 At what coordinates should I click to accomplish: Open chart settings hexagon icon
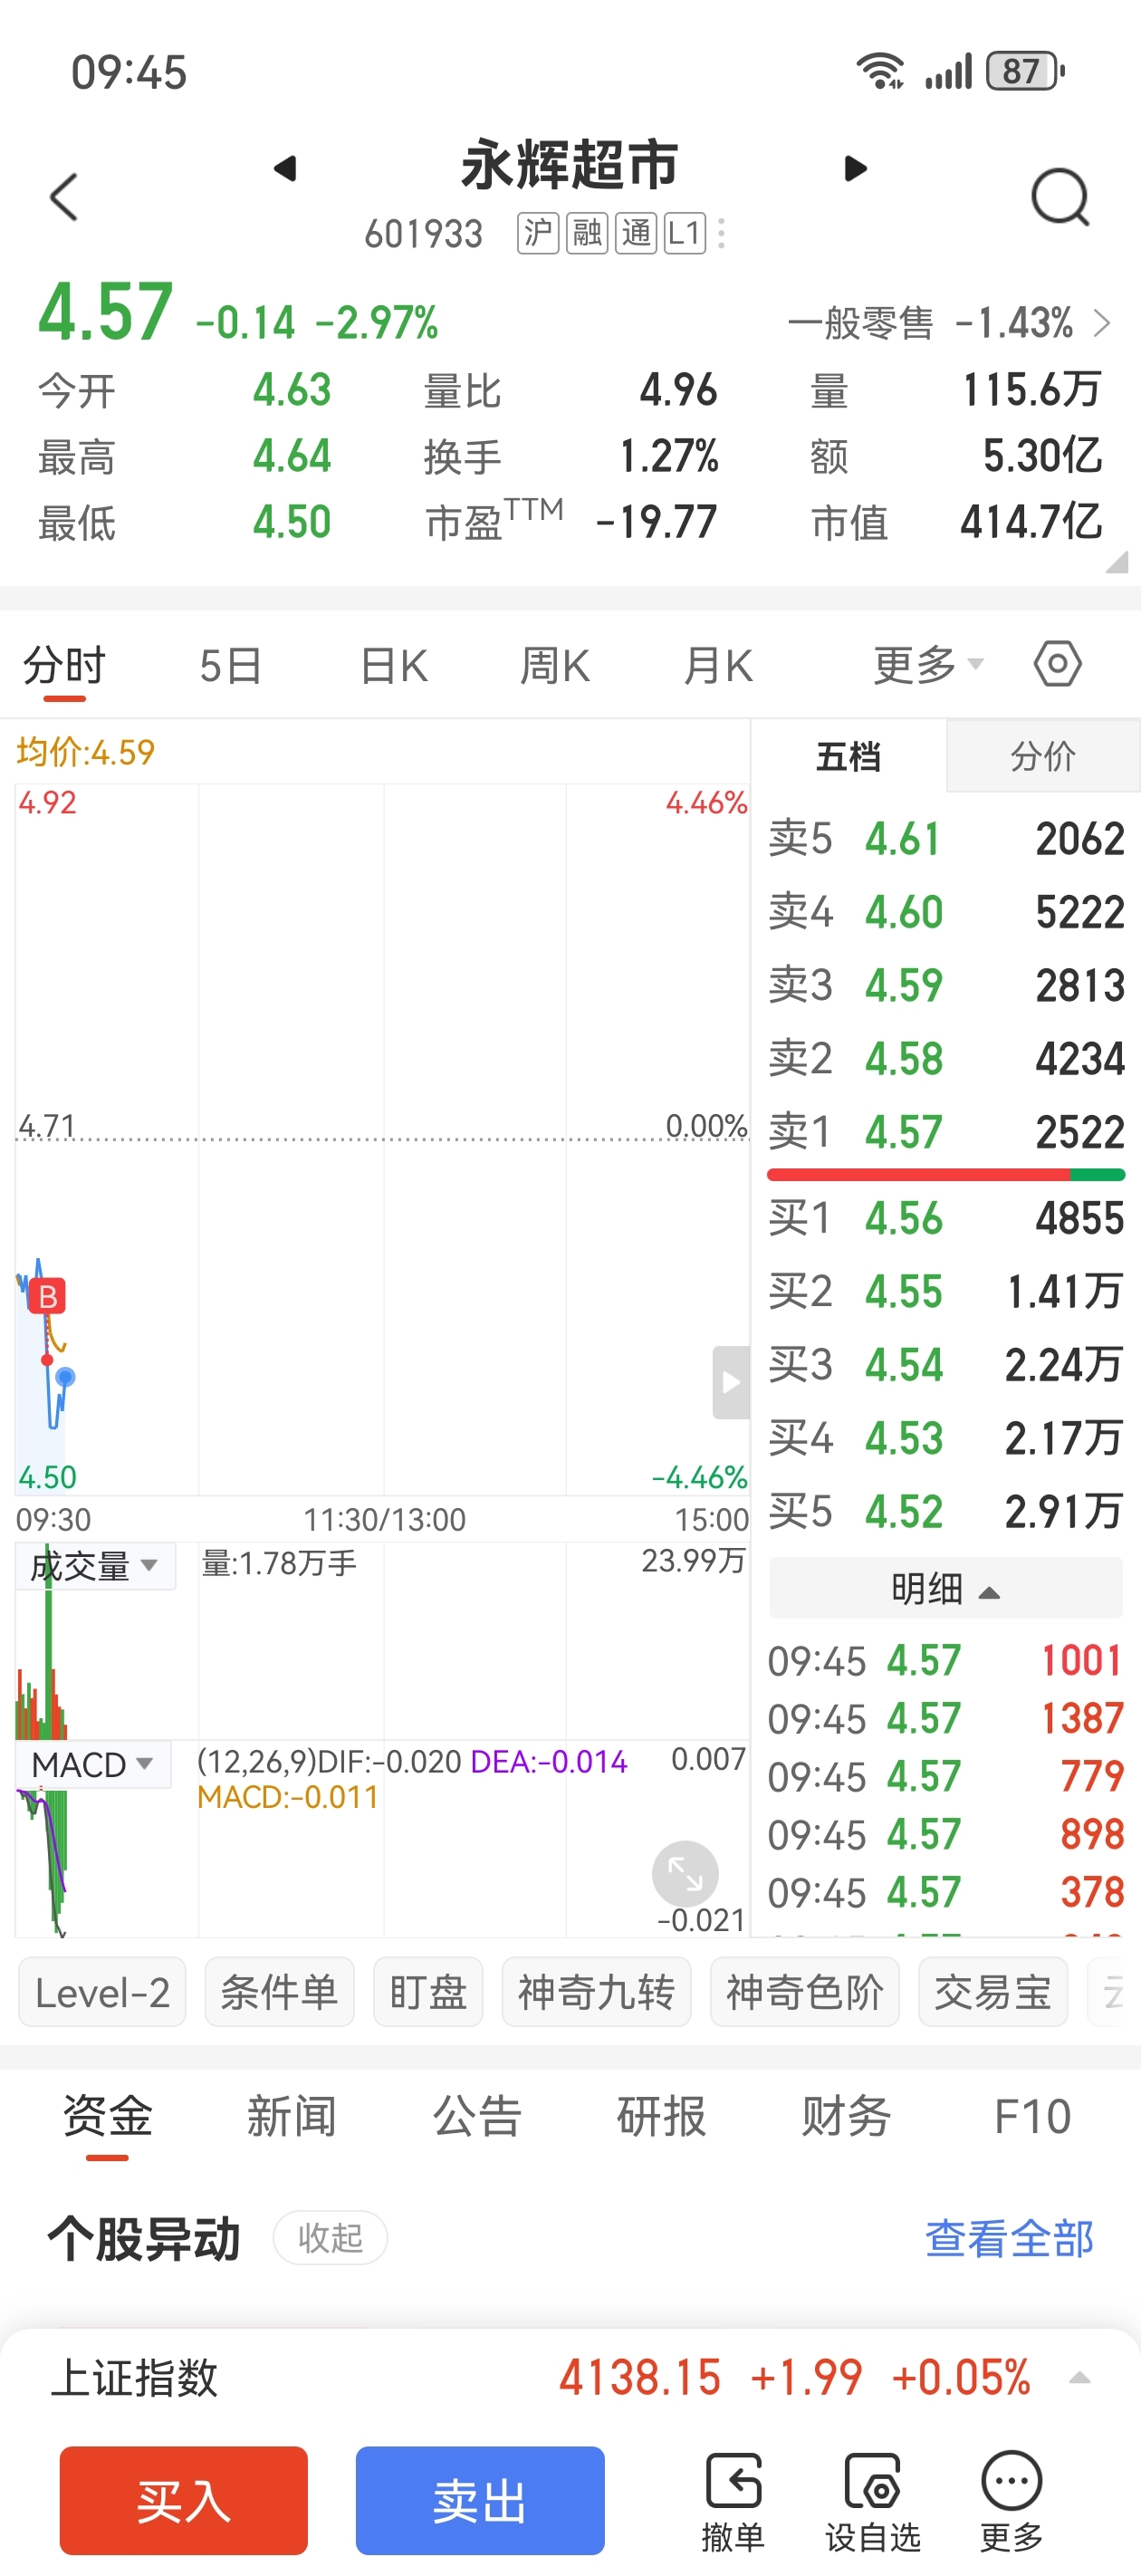pos(1058,664)
